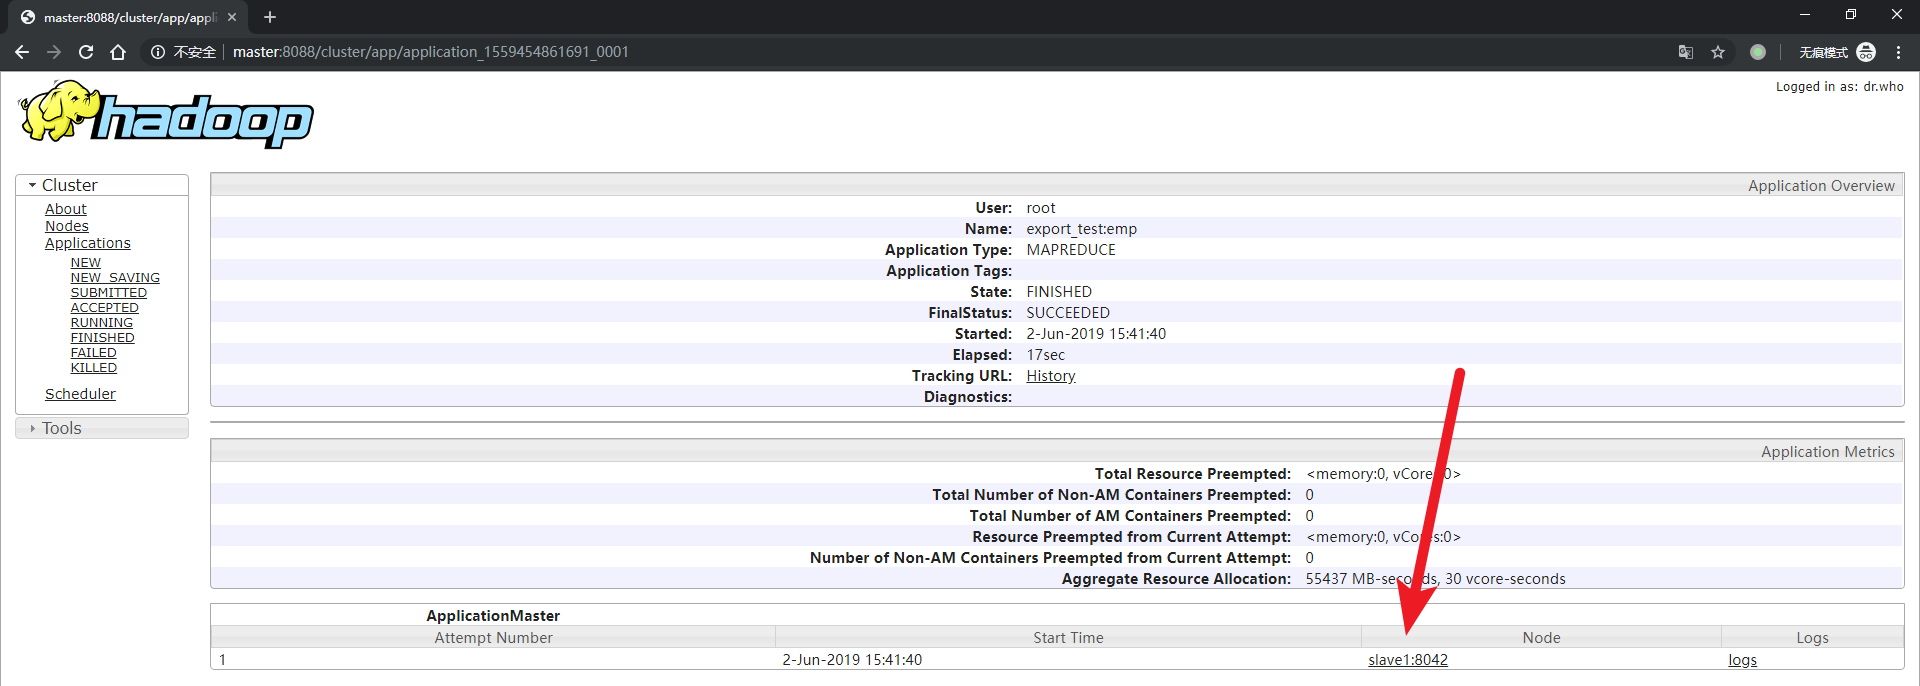Click the address bar URL field
This screenshot has width=1920, height=686.
tap(430, 52)
